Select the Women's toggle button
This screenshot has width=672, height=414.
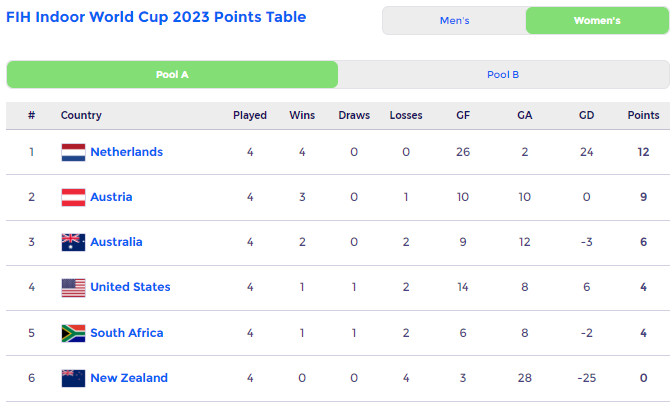tap(597, 21)
